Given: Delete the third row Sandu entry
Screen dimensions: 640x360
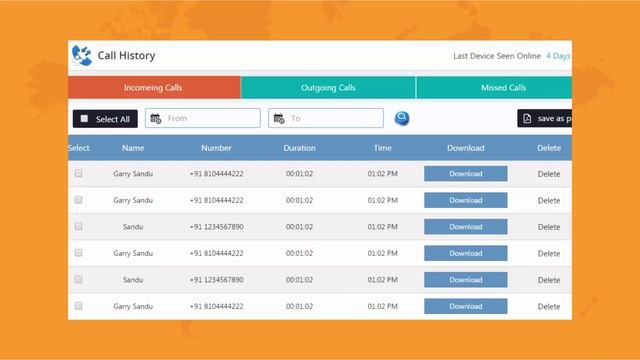Looking at the screenshot, I should click(x=549, y=227).
